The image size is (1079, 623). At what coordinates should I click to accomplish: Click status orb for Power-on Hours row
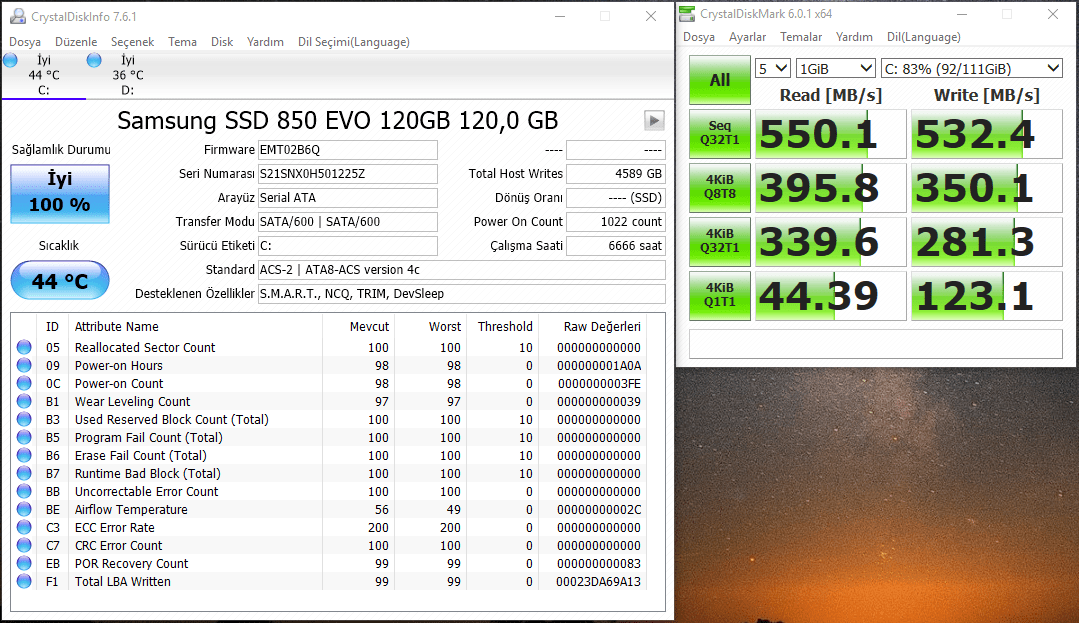point(24,365)
